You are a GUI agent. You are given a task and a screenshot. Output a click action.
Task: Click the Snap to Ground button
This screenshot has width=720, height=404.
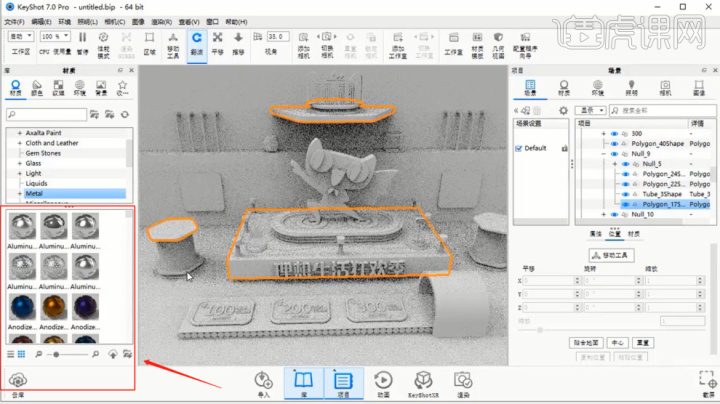point(586,343)
